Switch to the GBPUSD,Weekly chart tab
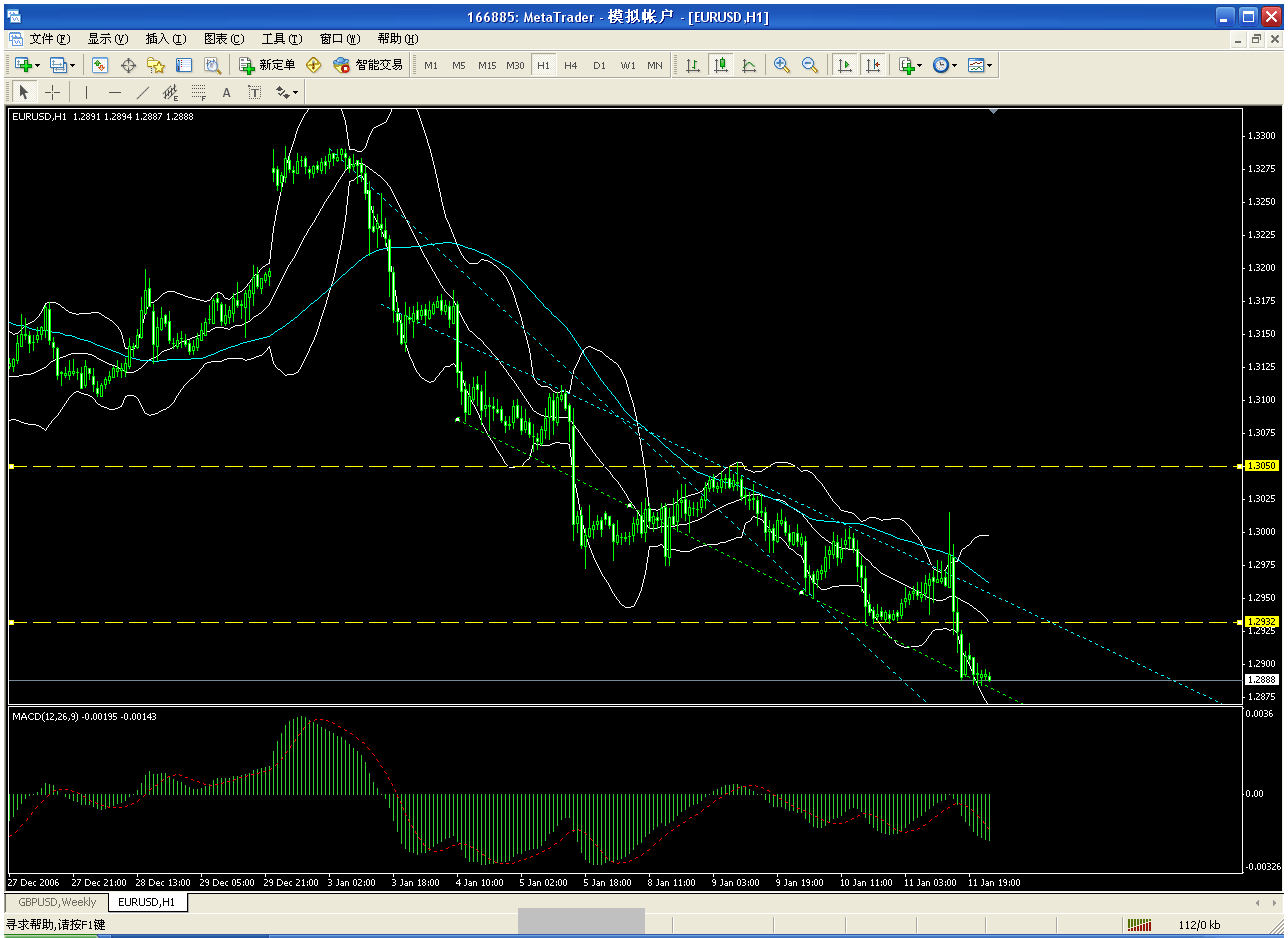This screenshot has height=938, width=1288. pos(57,902)
